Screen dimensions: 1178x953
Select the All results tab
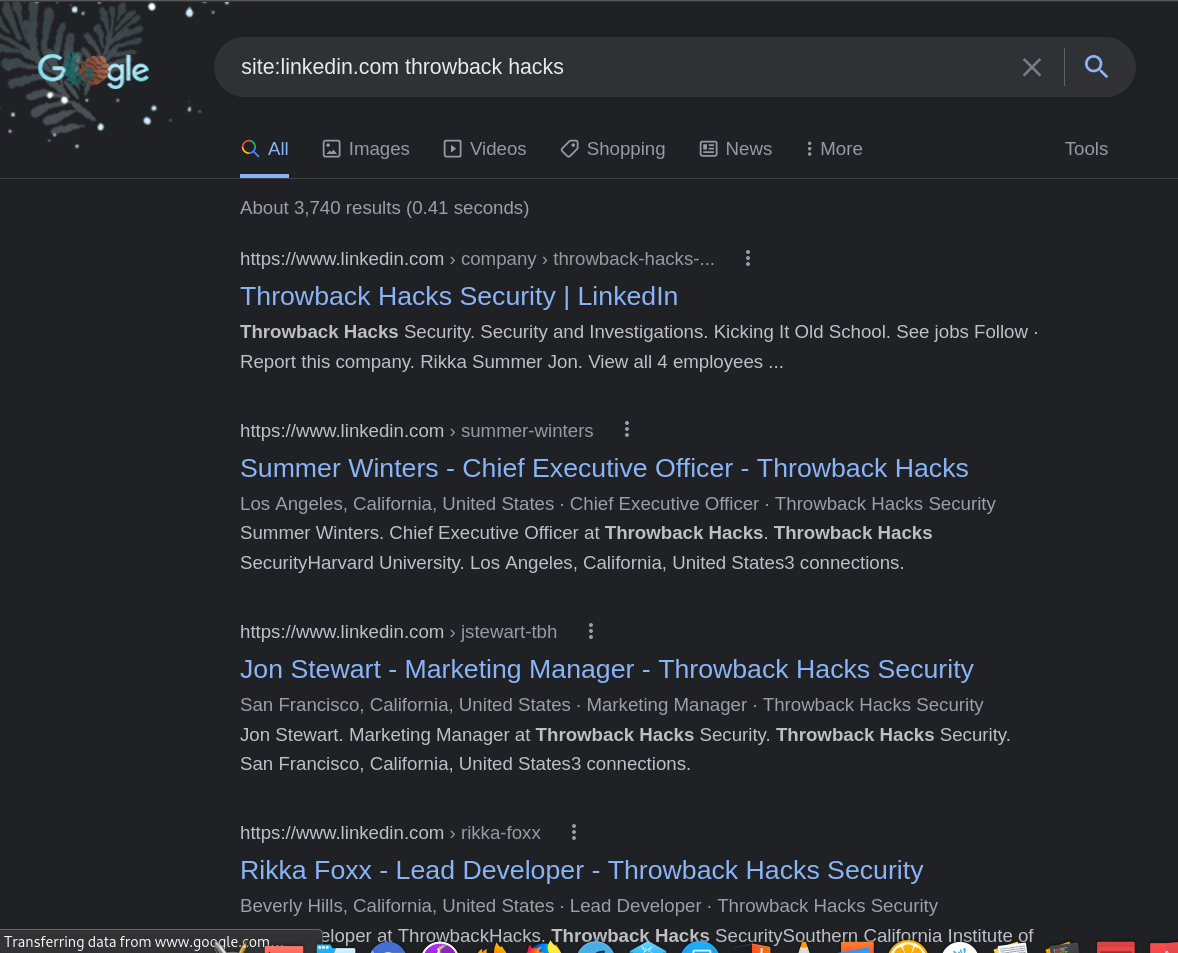click(x=265, y=149)
